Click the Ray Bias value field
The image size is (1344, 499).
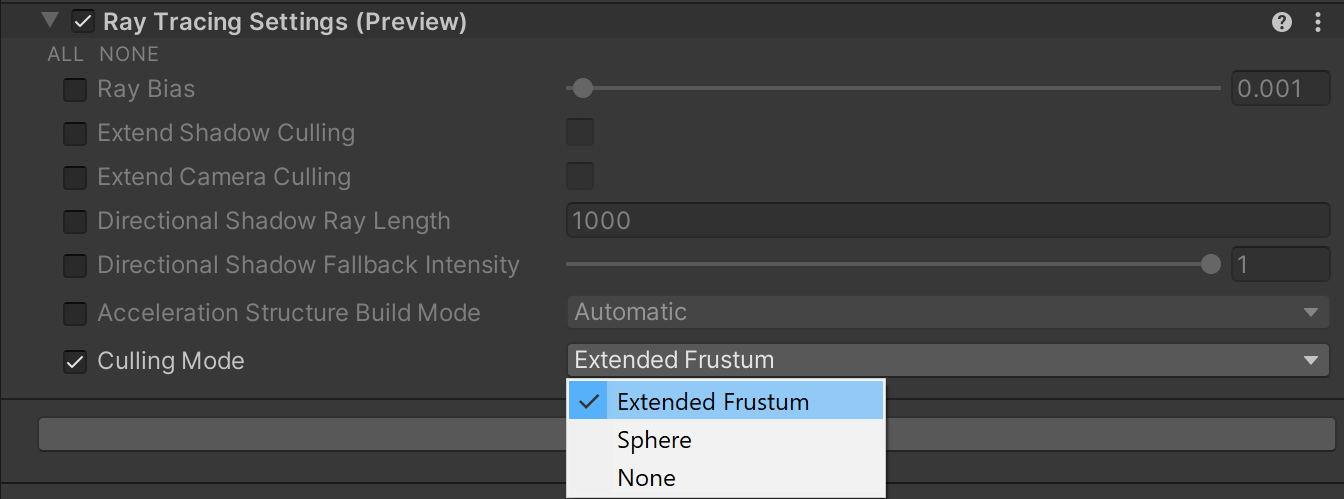(x=1279, y=89)
